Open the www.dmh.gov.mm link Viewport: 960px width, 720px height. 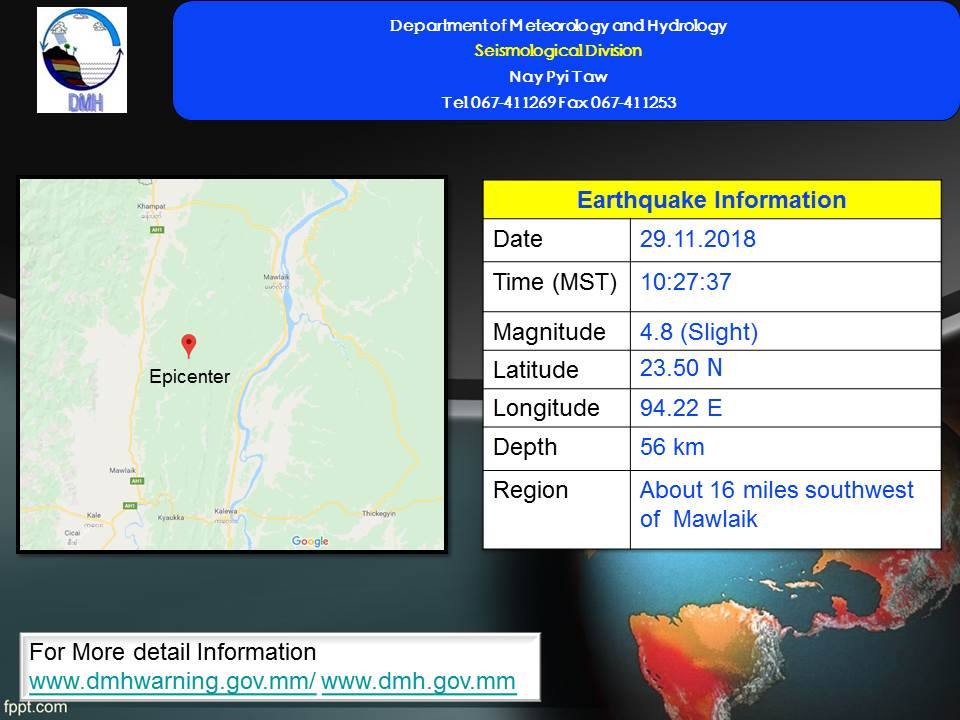coord(418,681)
